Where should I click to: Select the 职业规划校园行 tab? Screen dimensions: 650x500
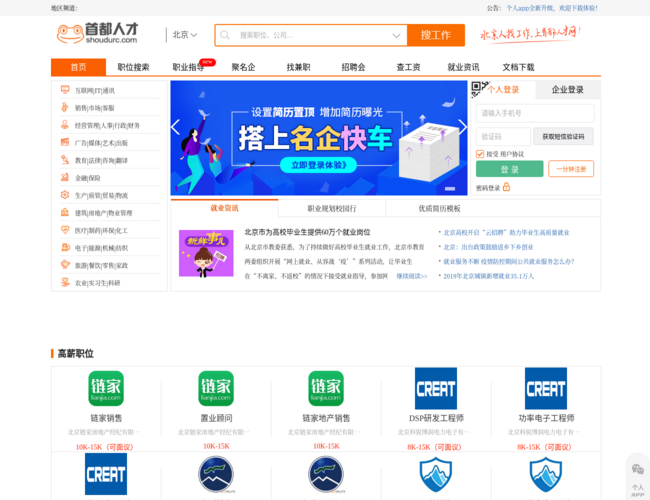(332, 208)
